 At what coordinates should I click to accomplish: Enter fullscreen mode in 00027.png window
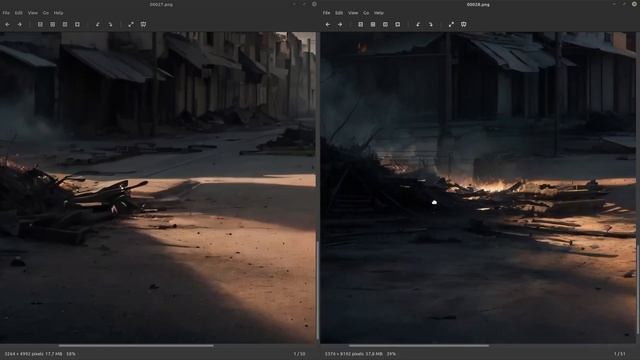coord(131,24)
